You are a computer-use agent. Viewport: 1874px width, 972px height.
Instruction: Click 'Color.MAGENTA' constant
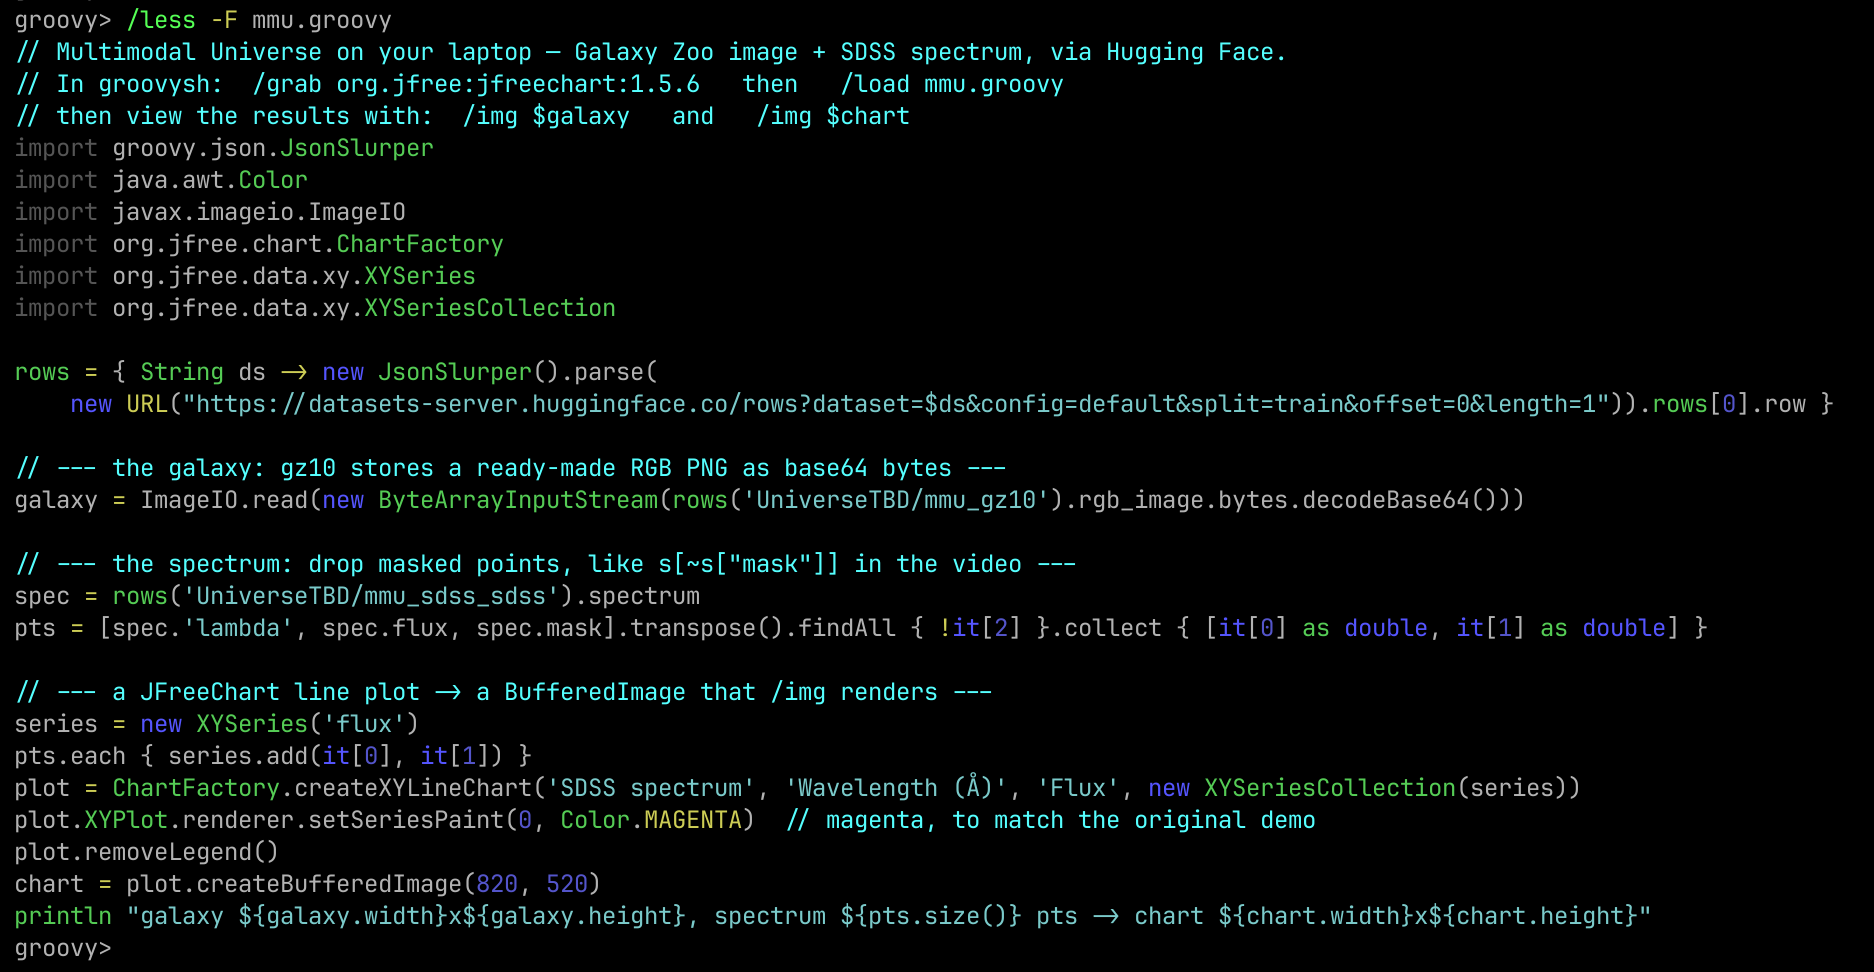651,820
